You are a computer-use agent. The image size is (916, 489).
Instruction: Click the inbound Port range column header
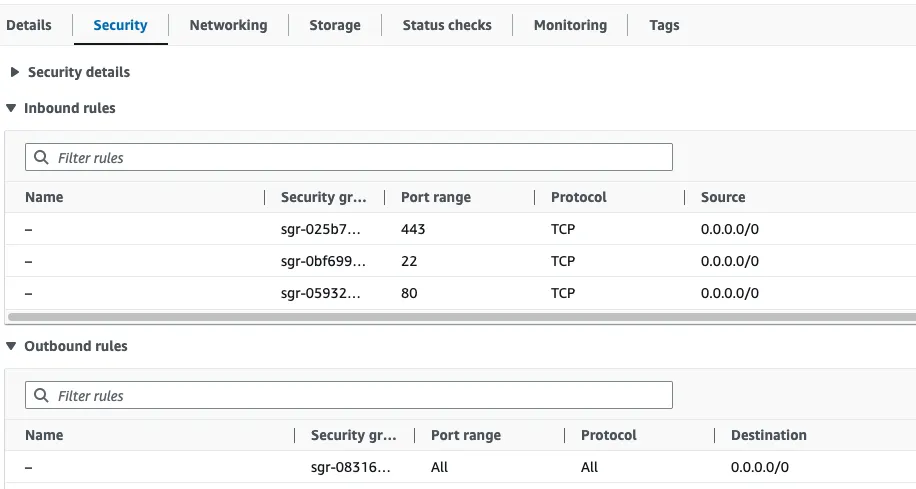click(436, 197)
